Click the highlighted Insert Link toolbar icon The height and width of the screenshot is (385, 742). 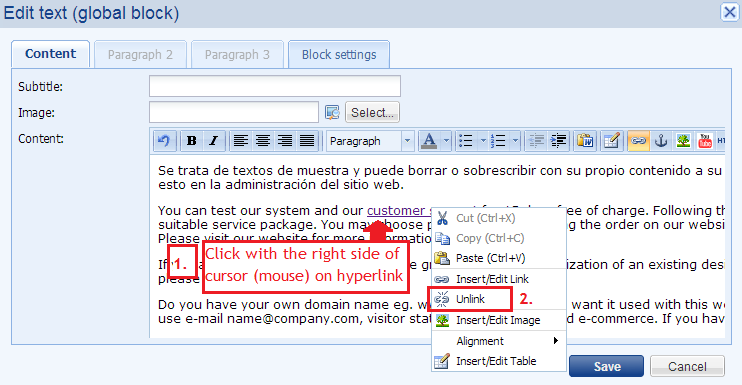click(638, 140)
